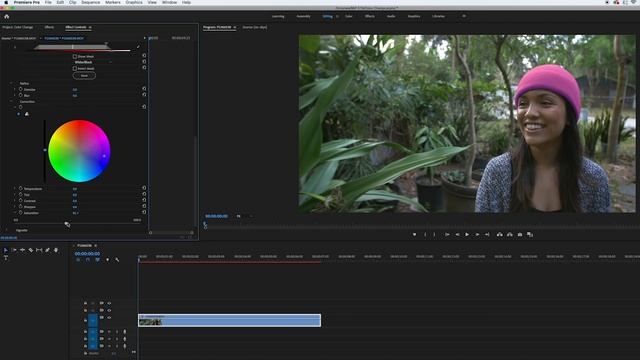This screenshot has height=360, width=640.
Task: Select the Ripple Edit tool
Action: [x=22, y=250]
